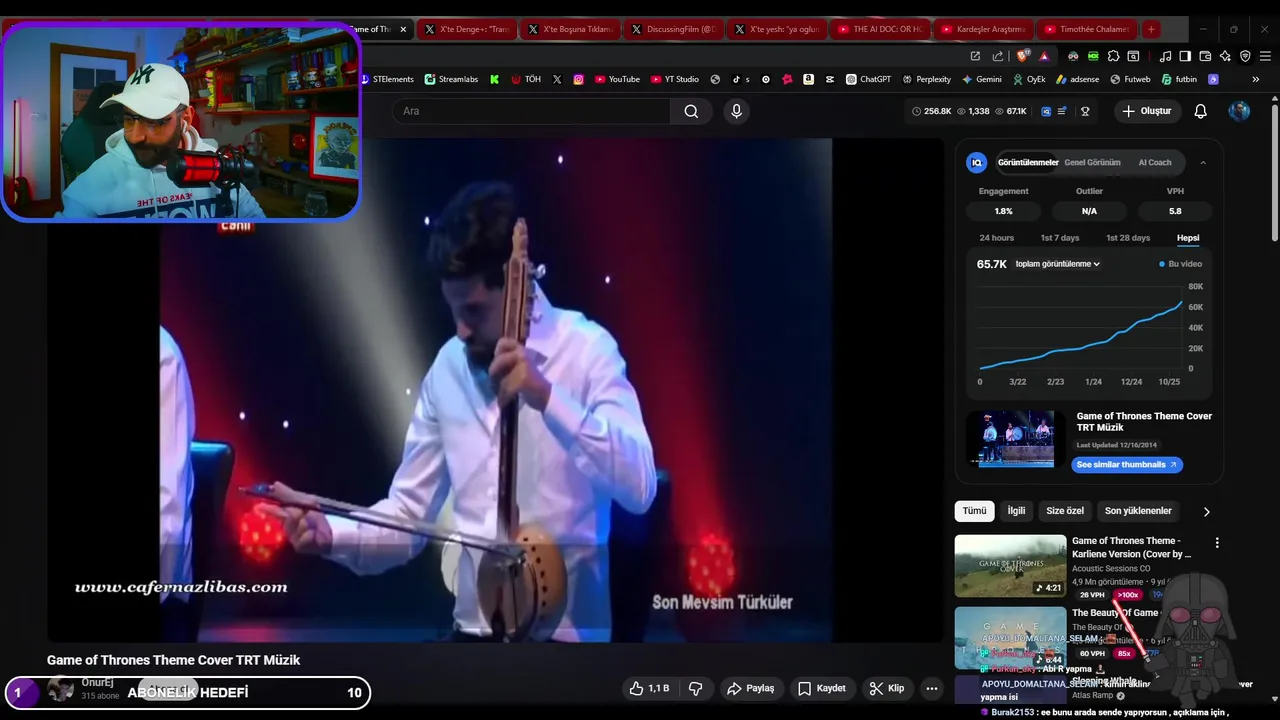Switch to Genel Görünüm tab
1280x720 pixels.
point(1092,162)
